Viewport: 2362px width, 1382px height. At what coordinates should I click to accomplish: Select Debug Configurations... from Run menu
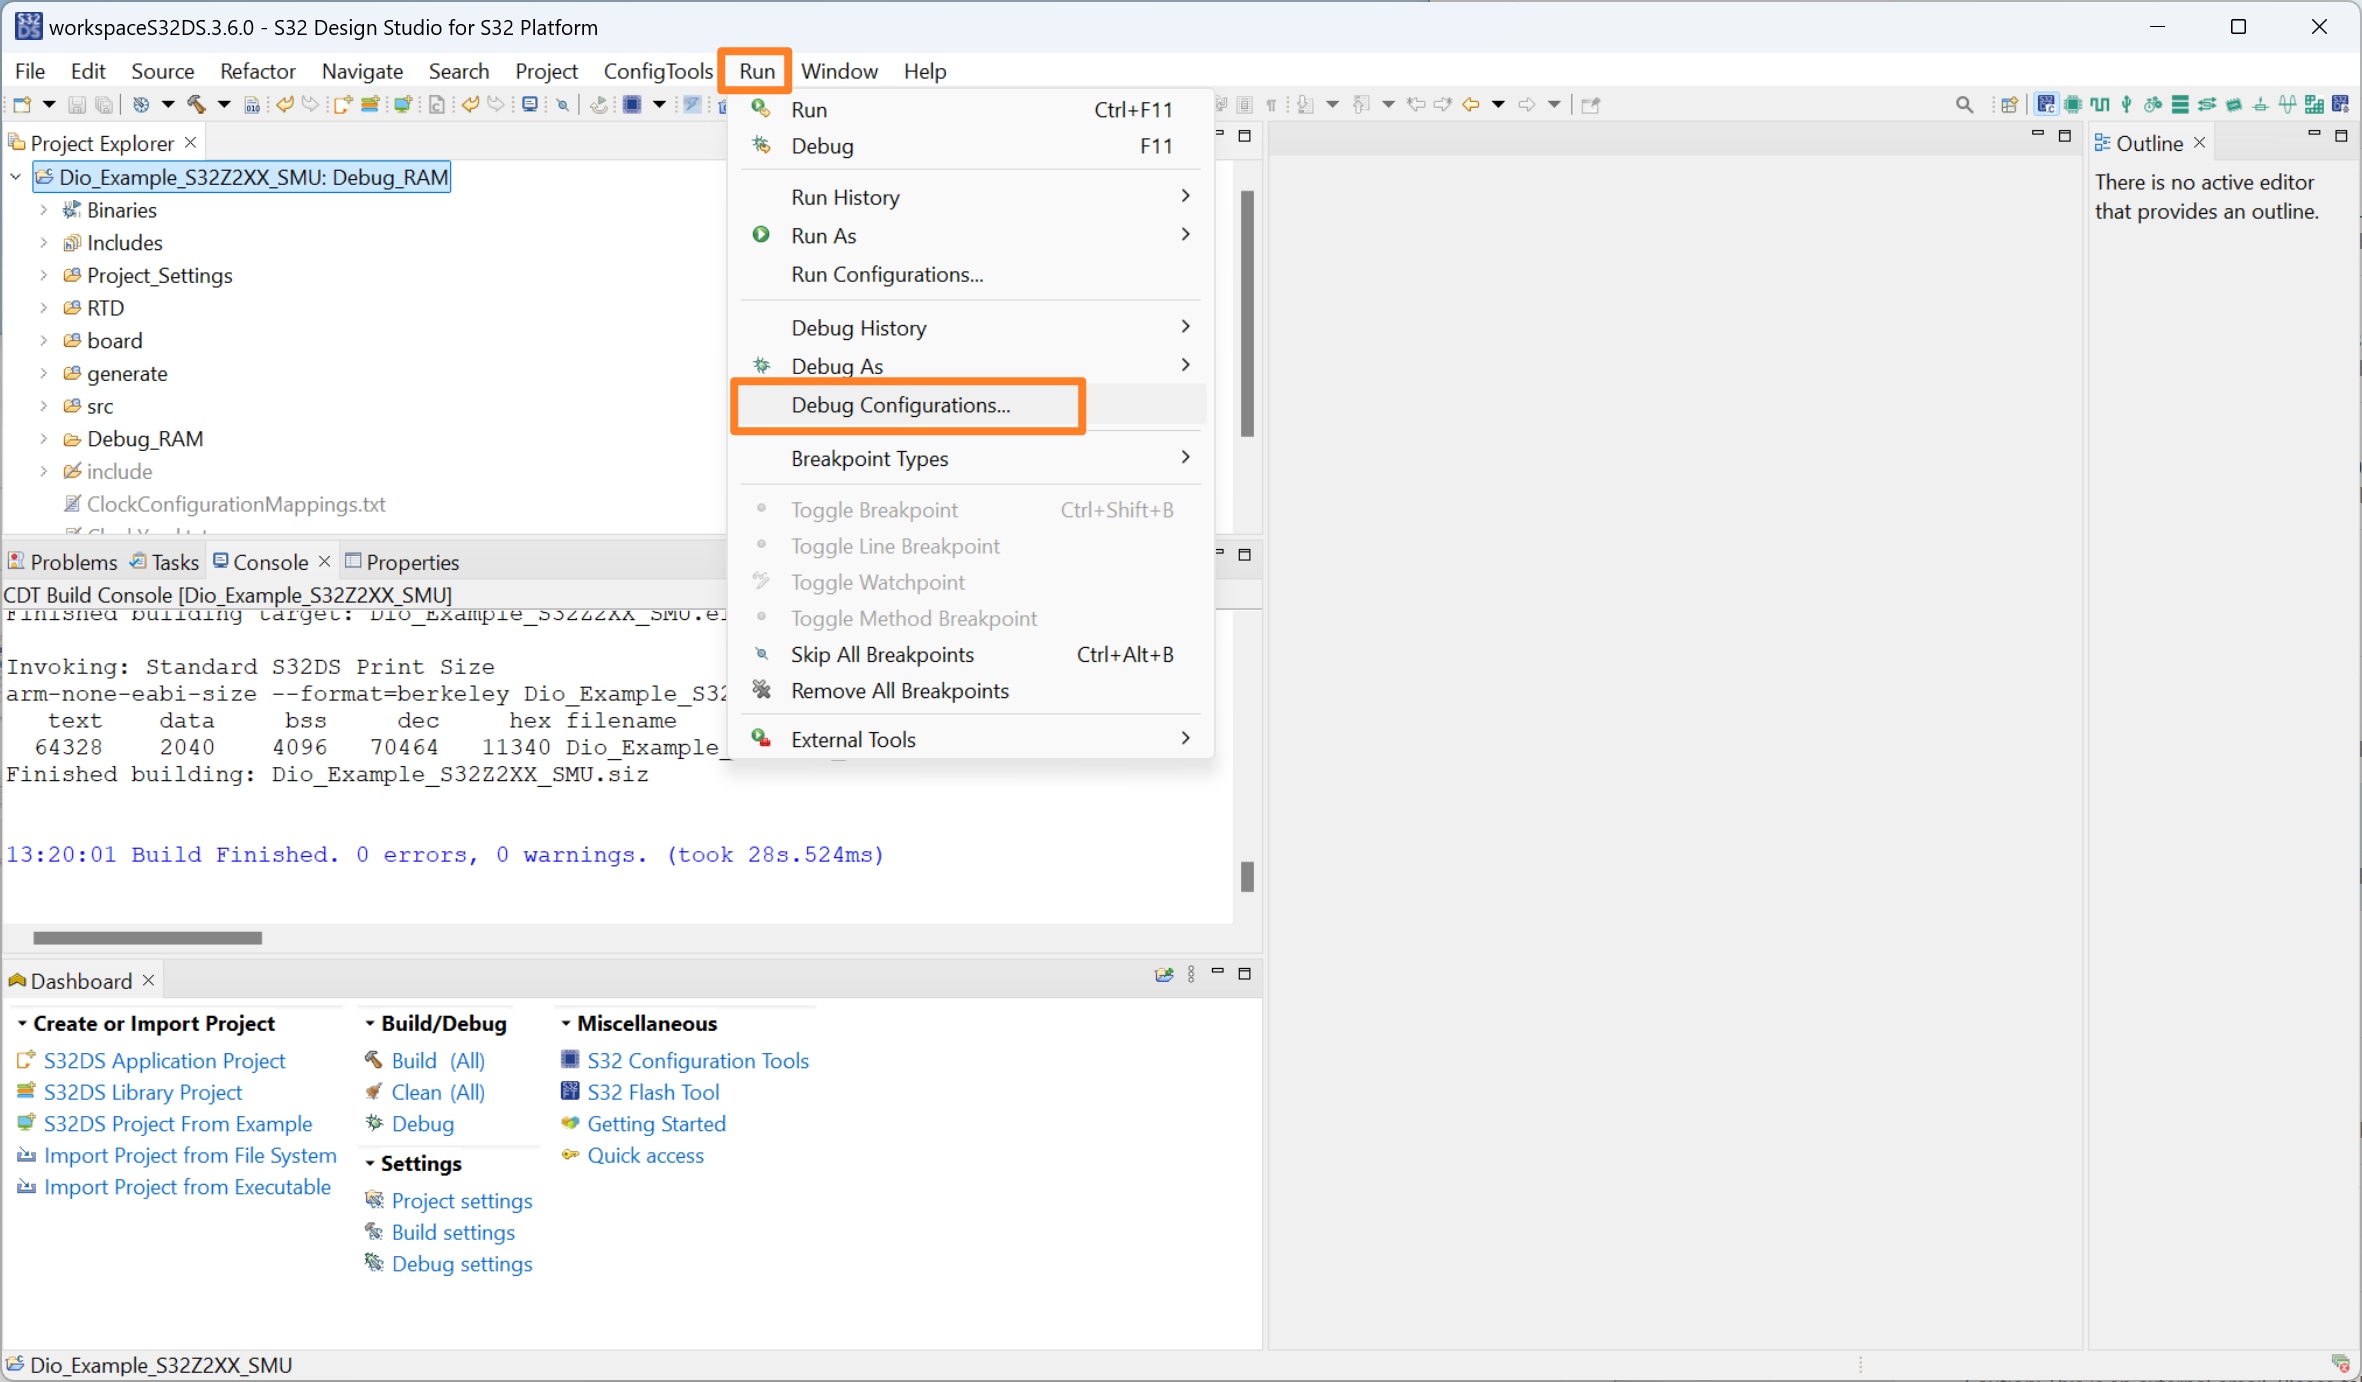pos(900,405)
